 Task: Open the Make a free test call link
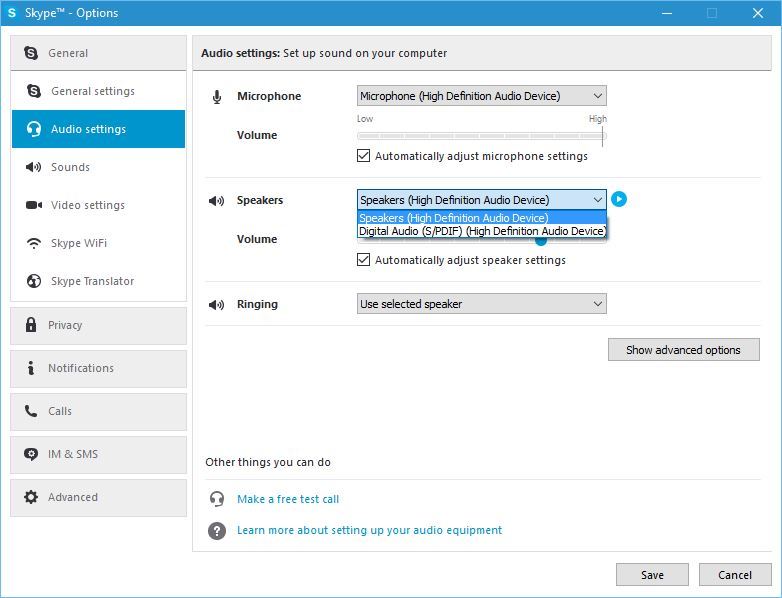288,499
